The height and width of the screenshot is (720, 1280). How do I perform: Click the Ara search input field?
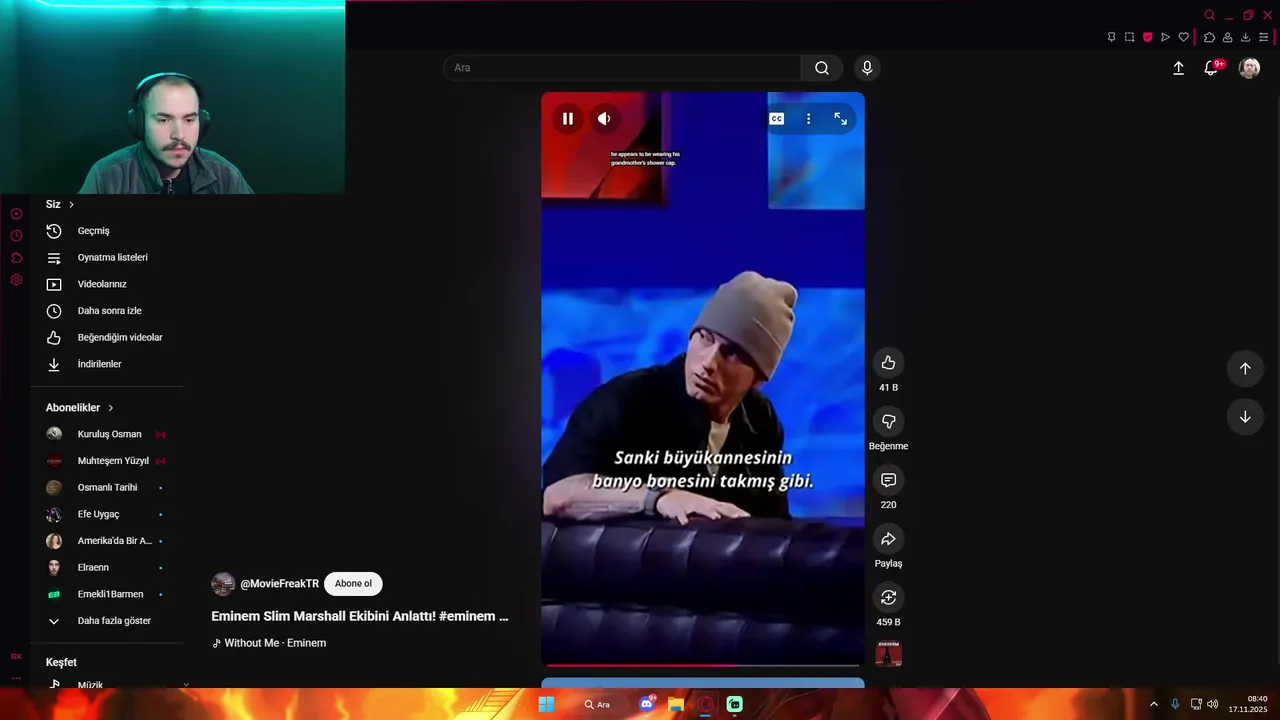(x=622, y=68)
